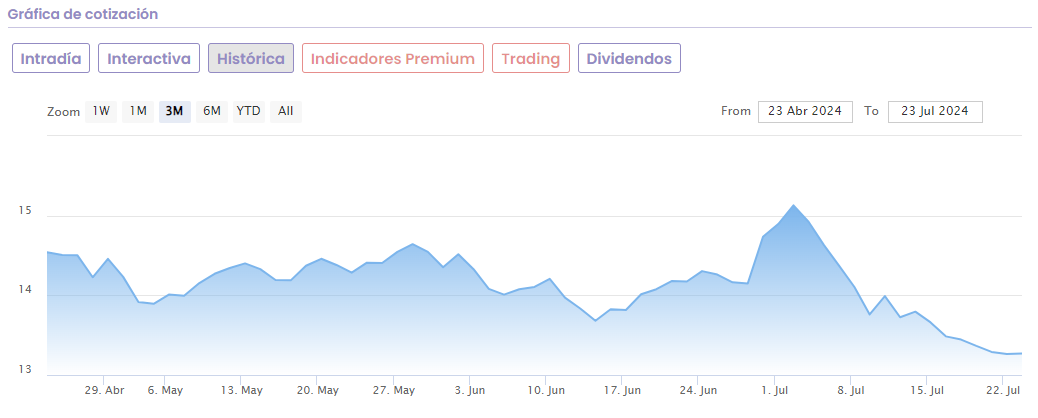Viewport: 1038px width, 418px height.
Task: Click the 22. Jul x-axis label
Action: pyautogui.click(x=1004, y=390)
